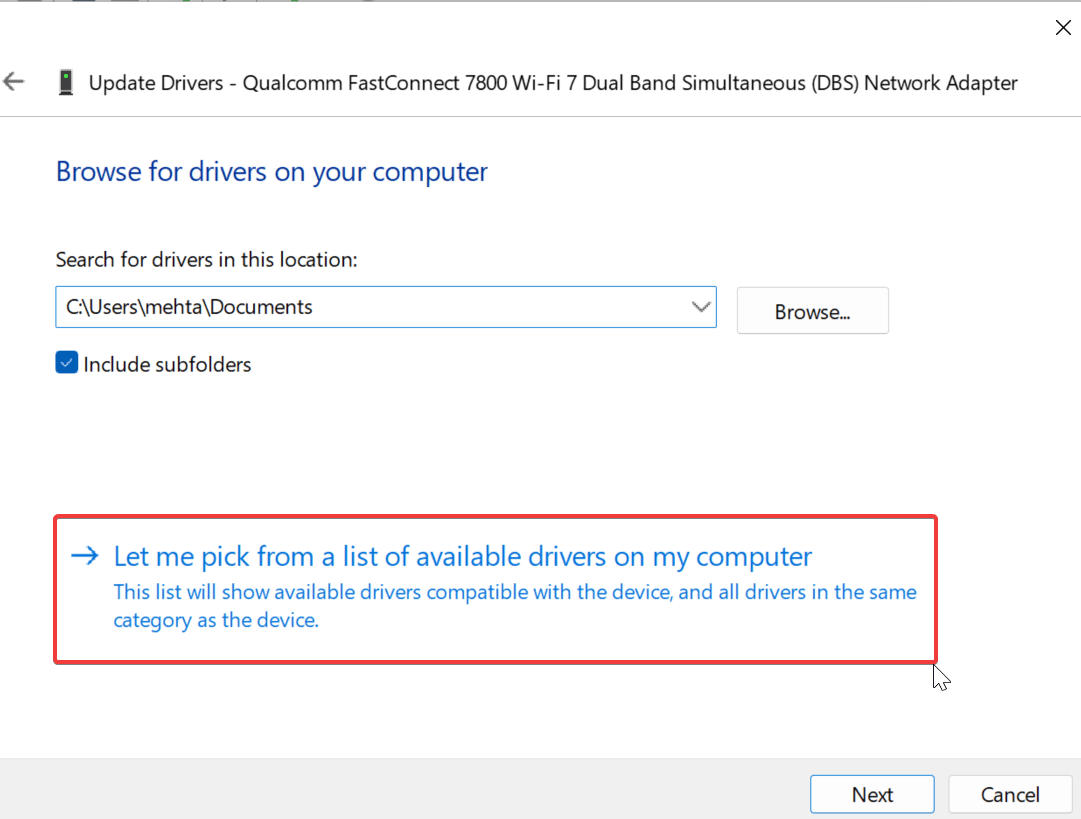Close the Update Drivers dialog
Screen dimensions: 1081x819
click(1063, 28)
